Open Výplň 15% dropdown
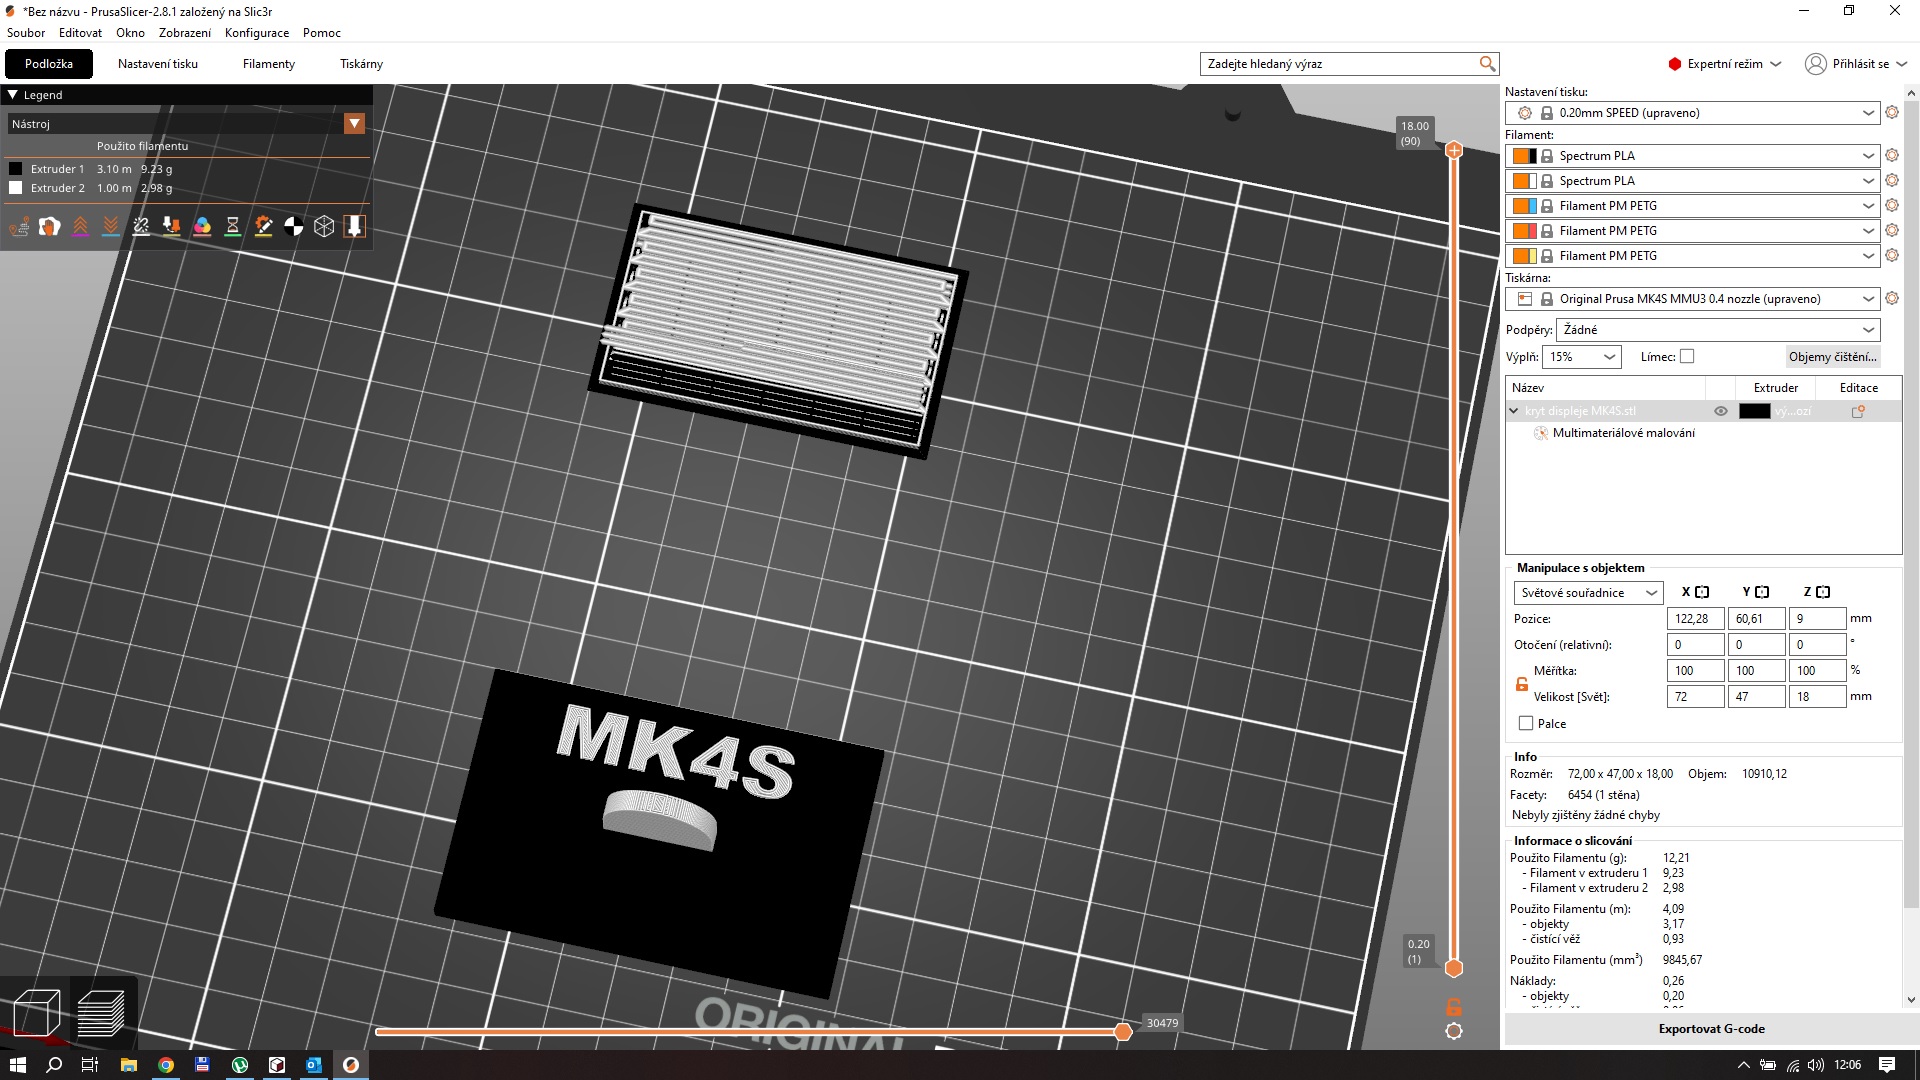The width and height of the screenshot is (1920, 1080). coord(1581,357)
